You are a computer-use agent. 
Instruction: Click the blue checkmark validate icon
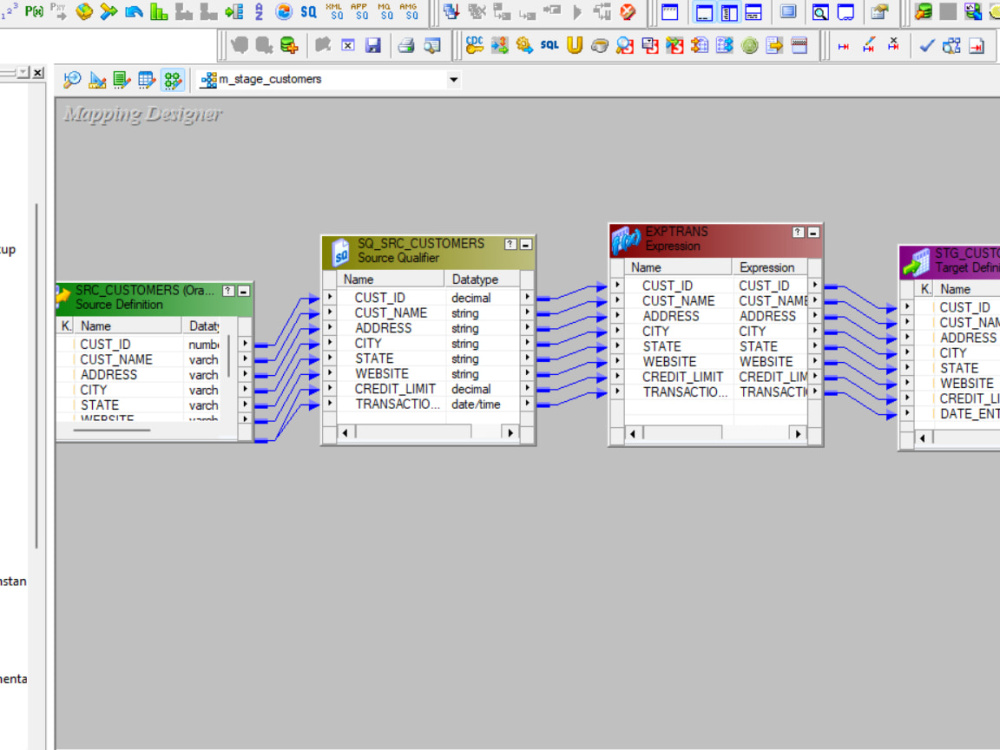[927, 45]
